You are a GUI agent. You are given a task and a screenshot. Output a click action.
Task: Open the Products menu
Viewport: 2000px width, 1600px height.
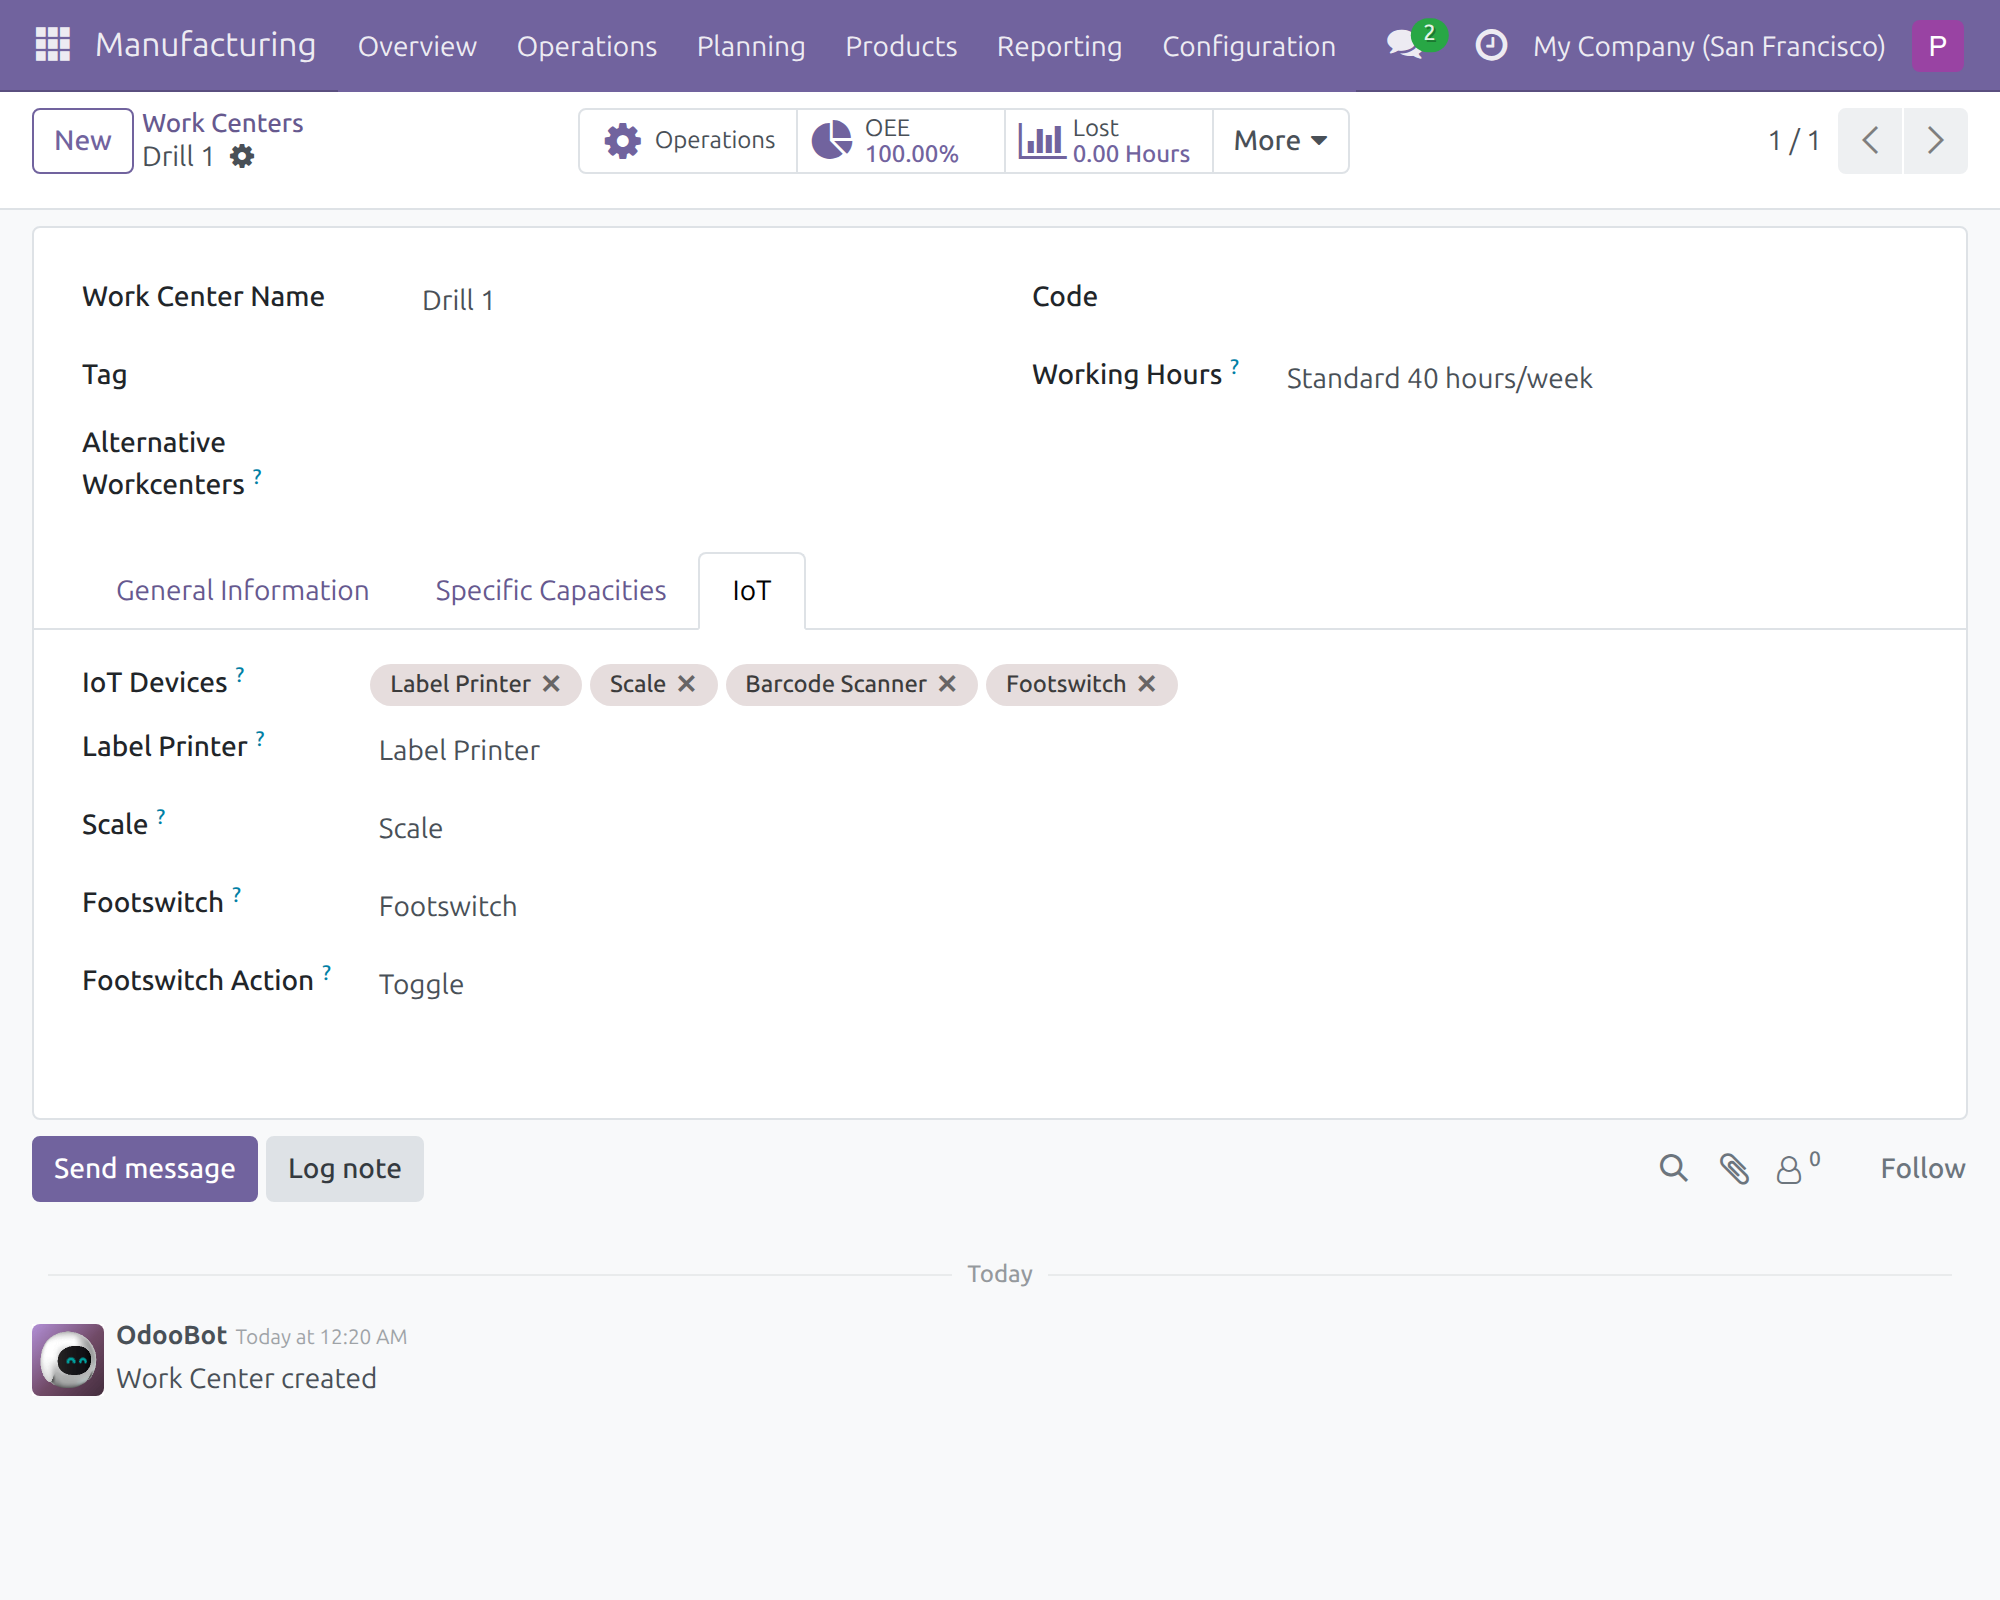[901, 46]
